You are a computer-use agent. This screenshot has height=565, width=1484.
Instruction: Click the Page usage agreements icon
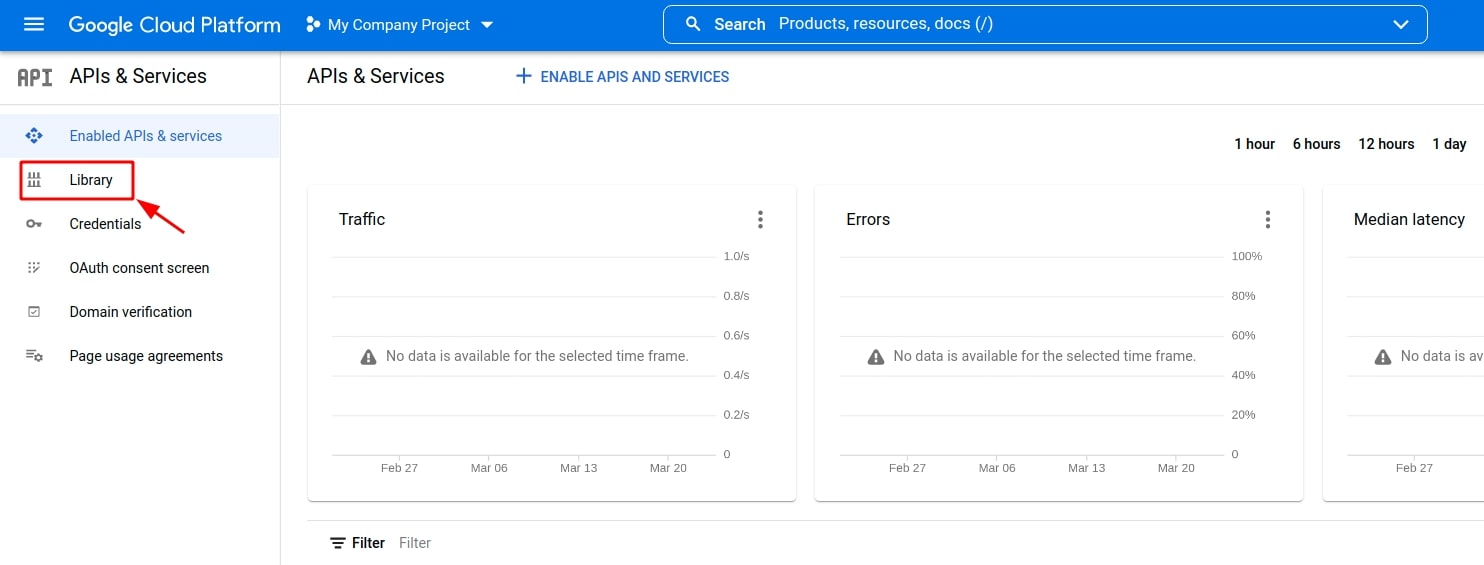(x=34, y=356)
